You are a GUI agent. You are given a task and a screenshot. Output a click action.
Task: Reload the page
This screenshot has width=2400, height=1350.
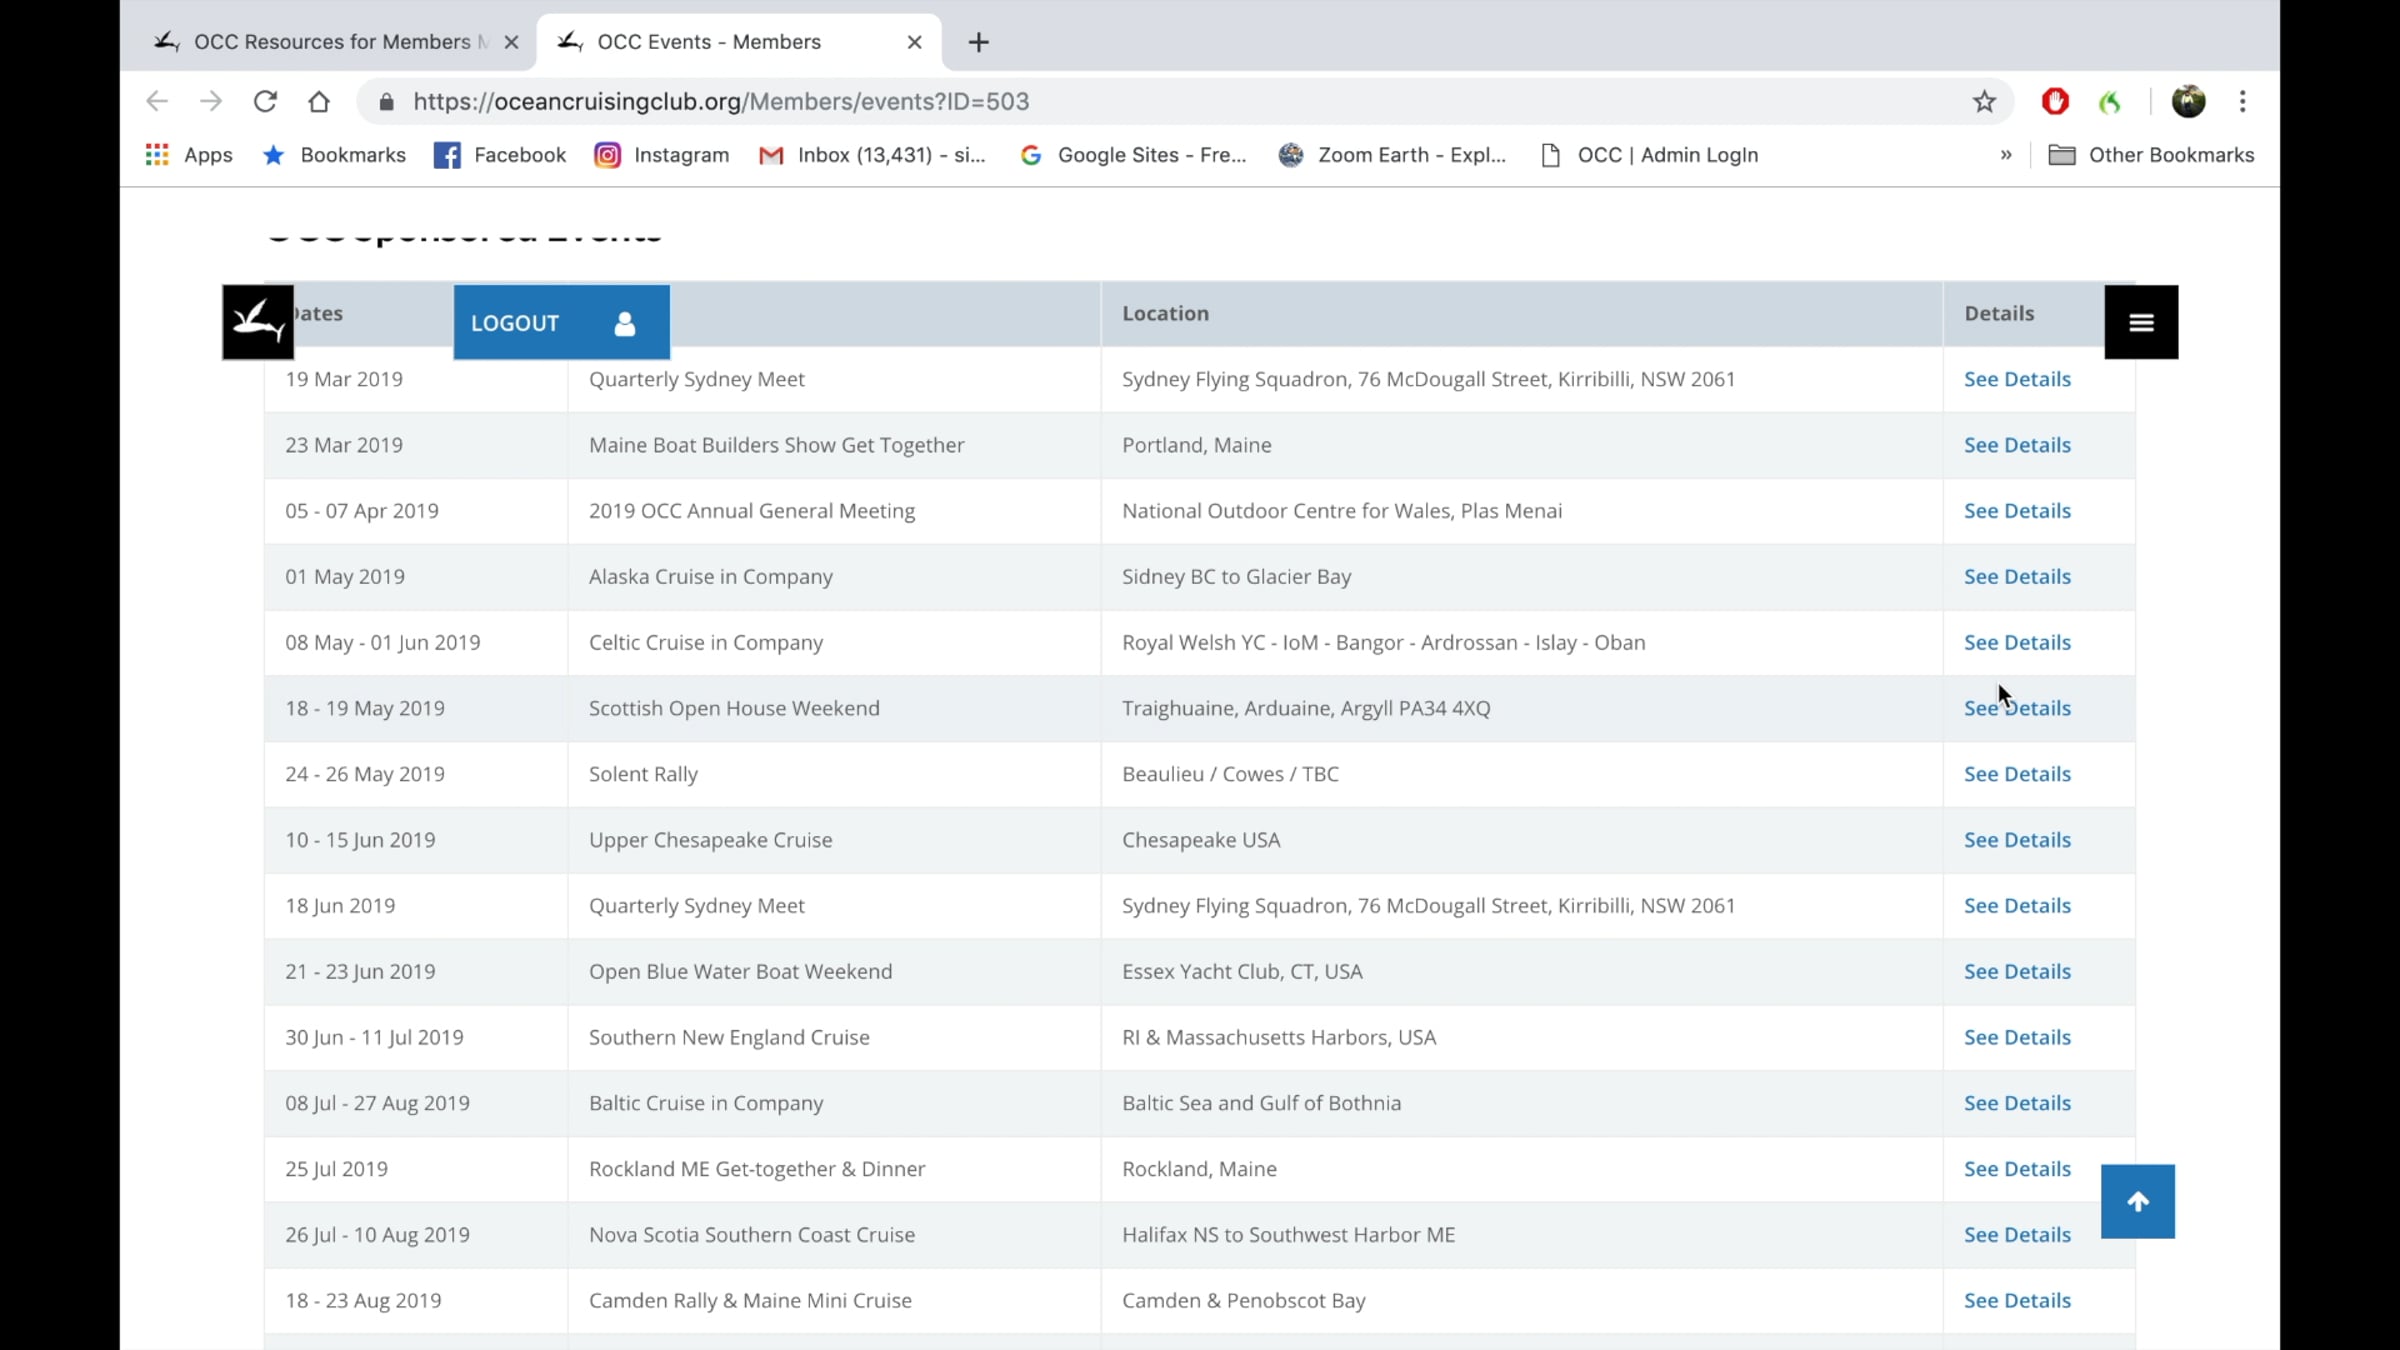(x=265, y=101)
